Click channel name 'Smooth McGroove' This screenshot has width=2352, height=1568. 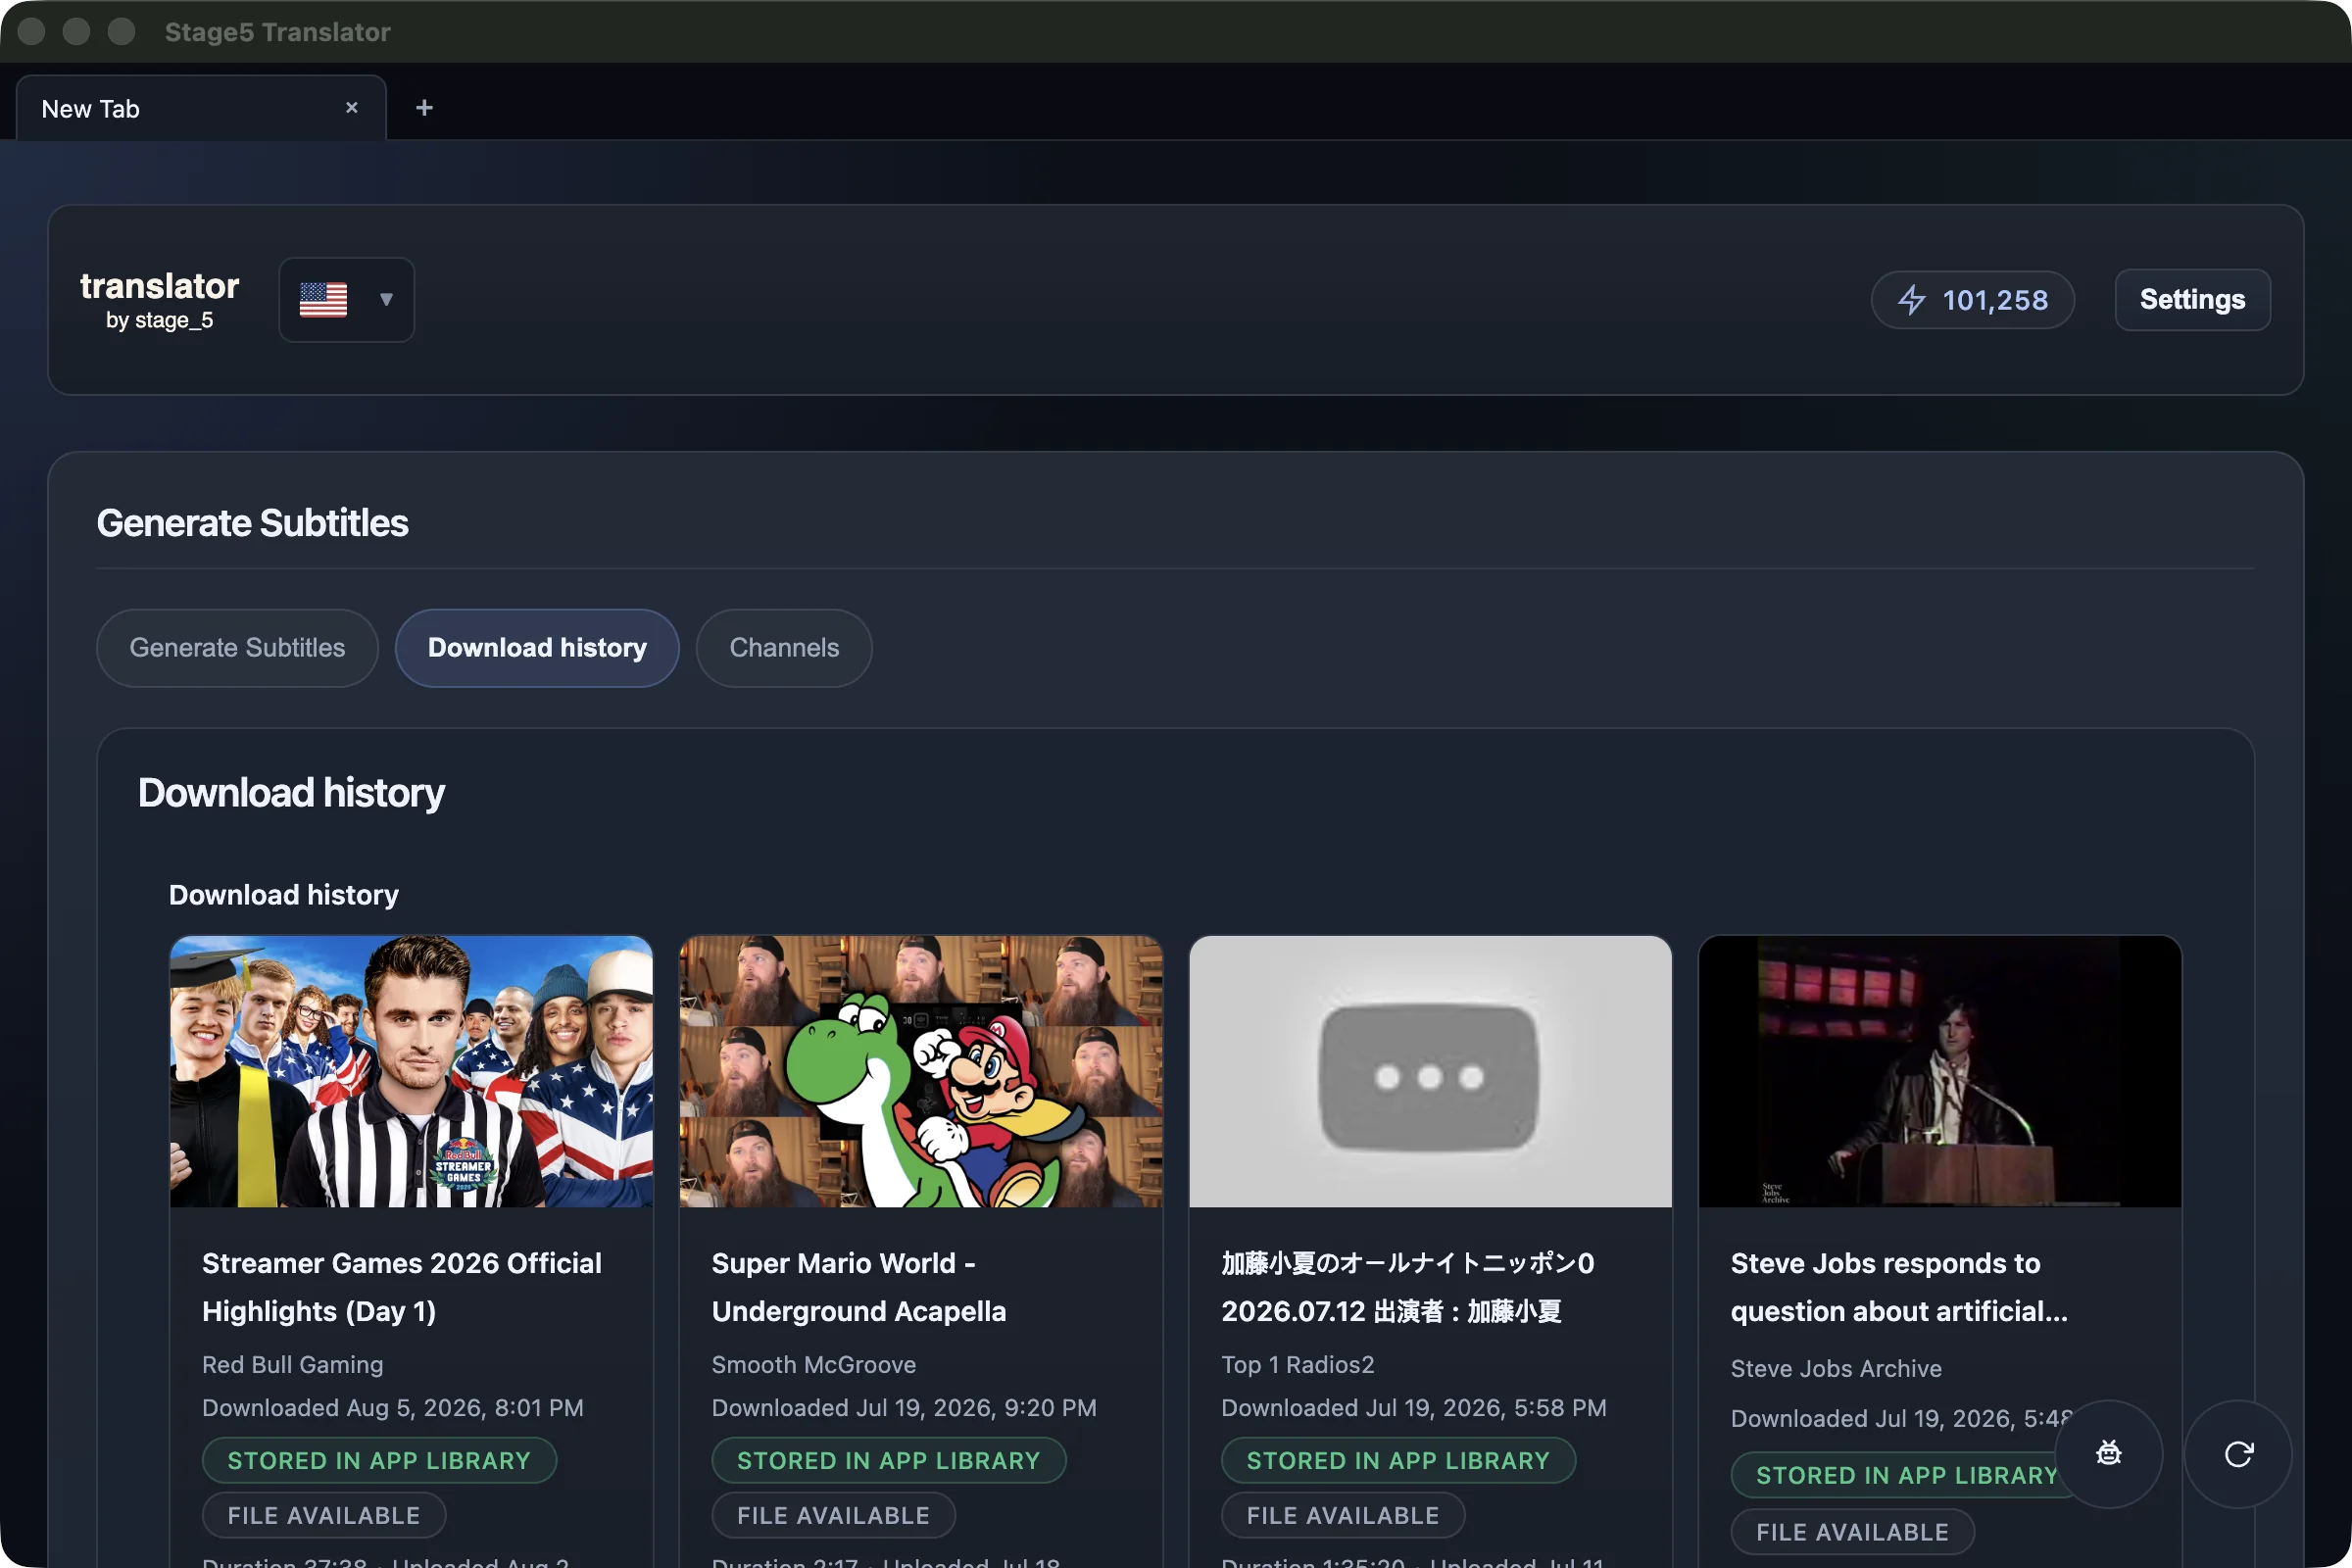tap(814, 1365)
